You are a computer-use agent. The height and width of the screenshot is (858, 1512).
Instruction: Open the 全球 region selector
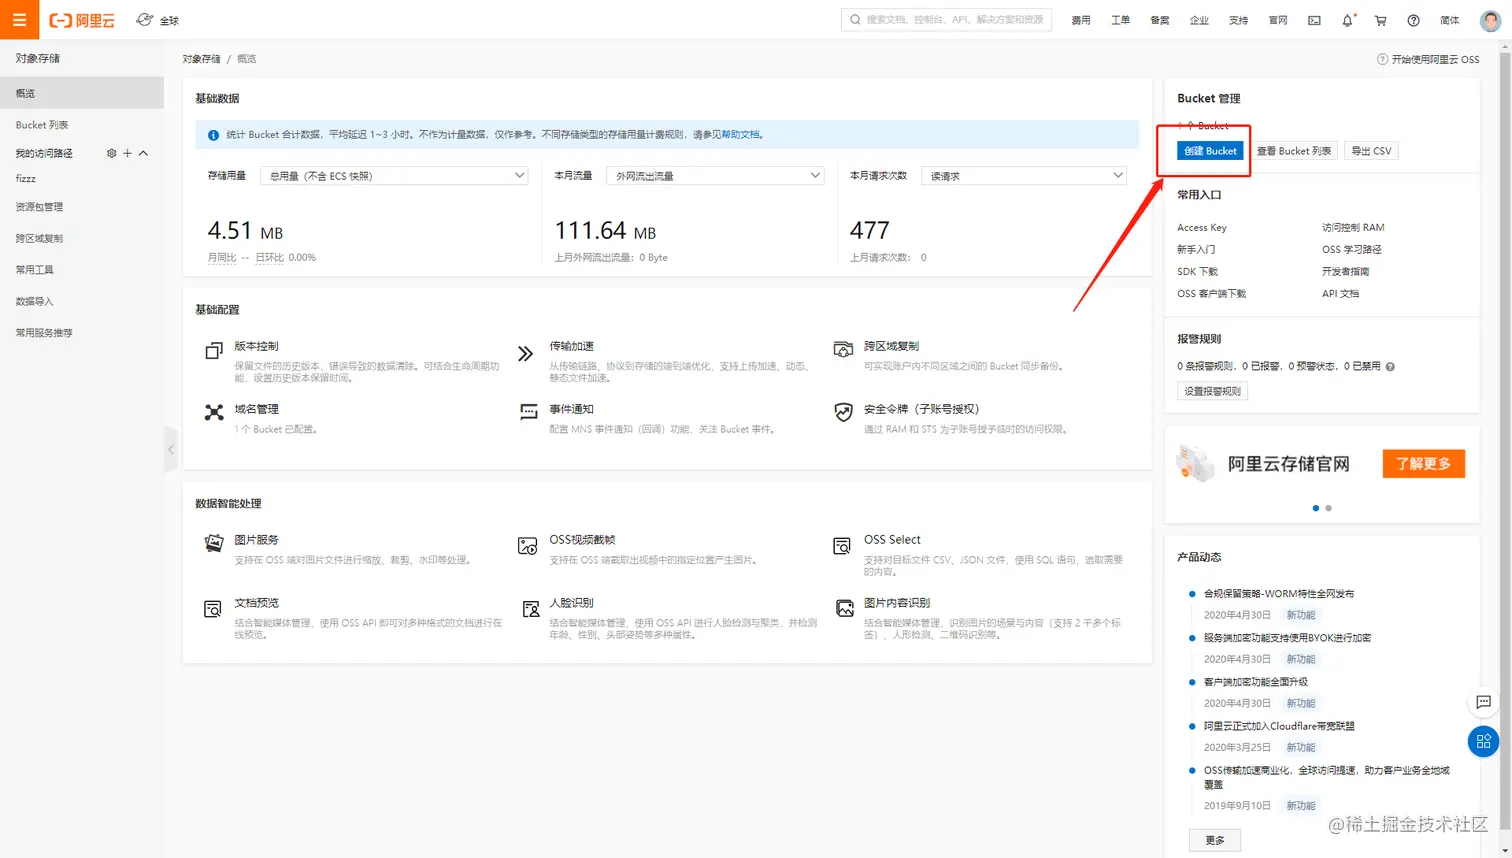pyautogui.click(x=158, y=20)
